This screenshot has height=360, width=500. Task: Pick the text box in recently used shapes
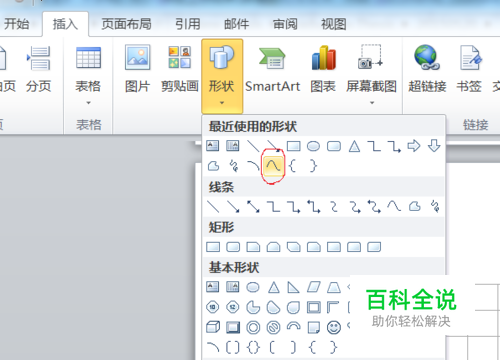(213, 146)
